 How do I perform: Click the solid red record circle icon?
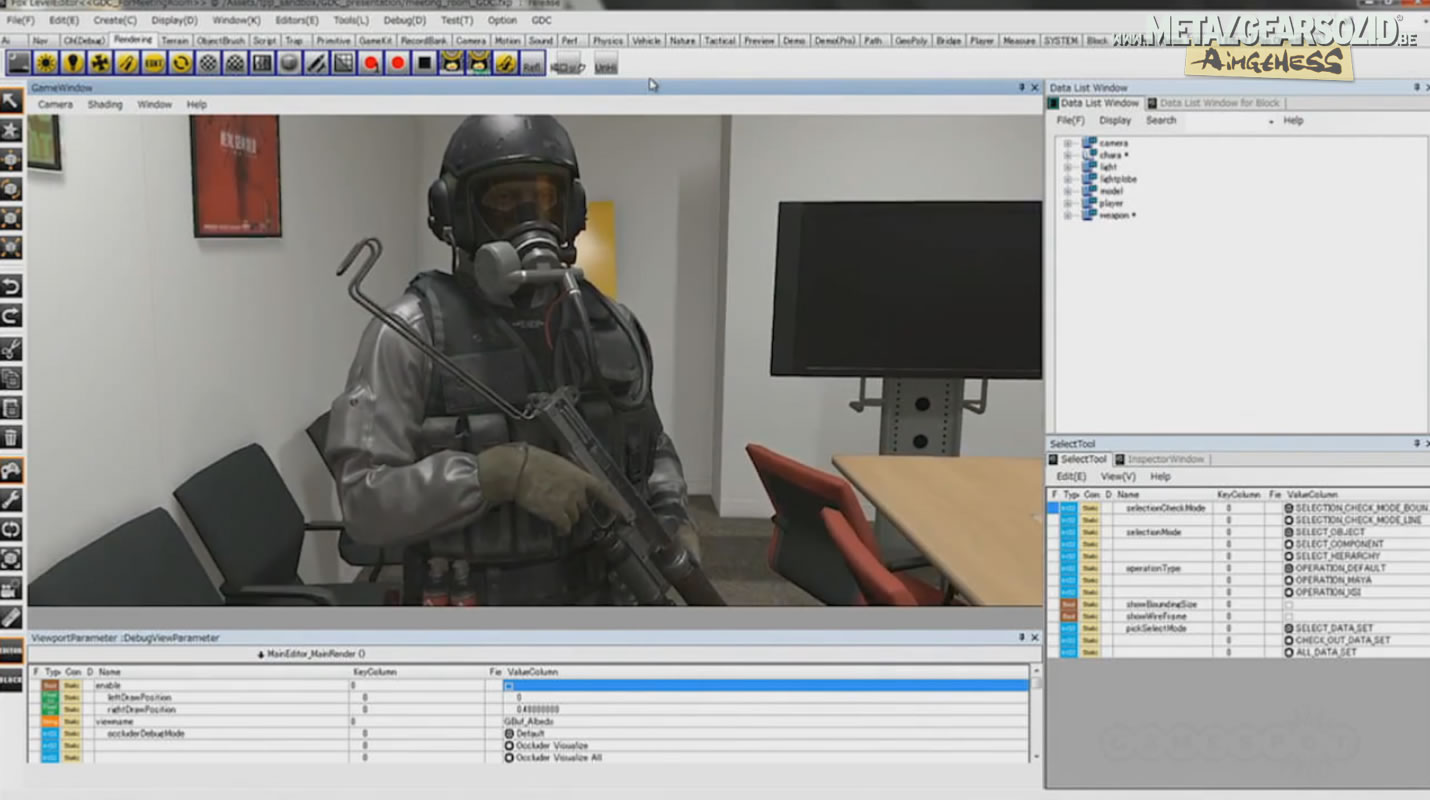point(398,63)
